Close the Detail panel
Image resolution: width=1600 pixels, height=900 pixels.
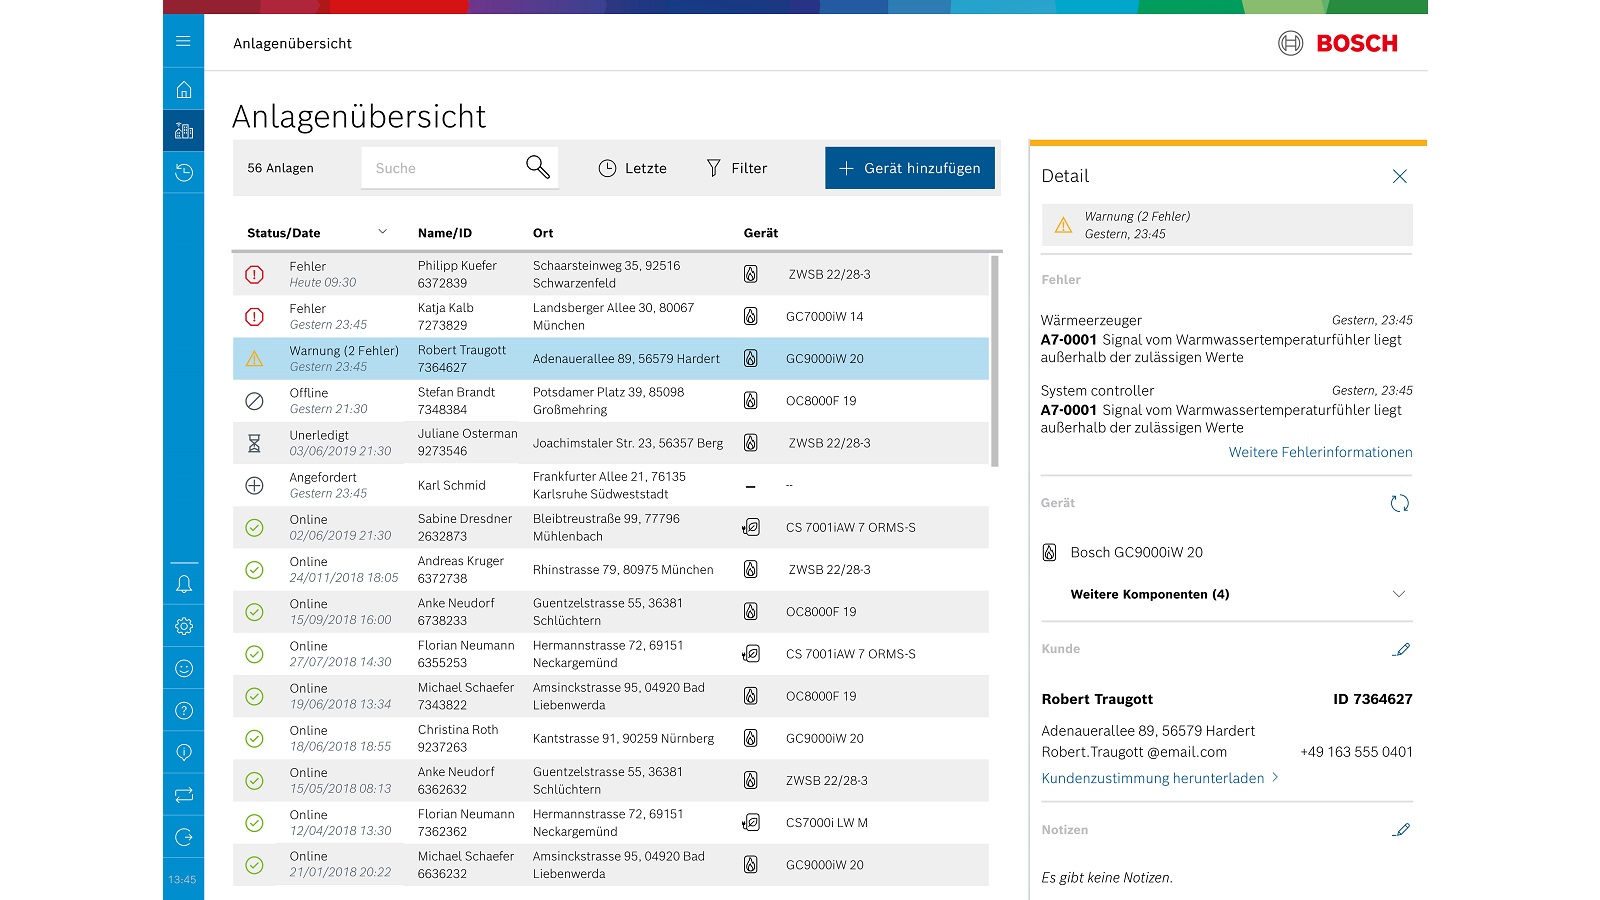point(1399,176)
